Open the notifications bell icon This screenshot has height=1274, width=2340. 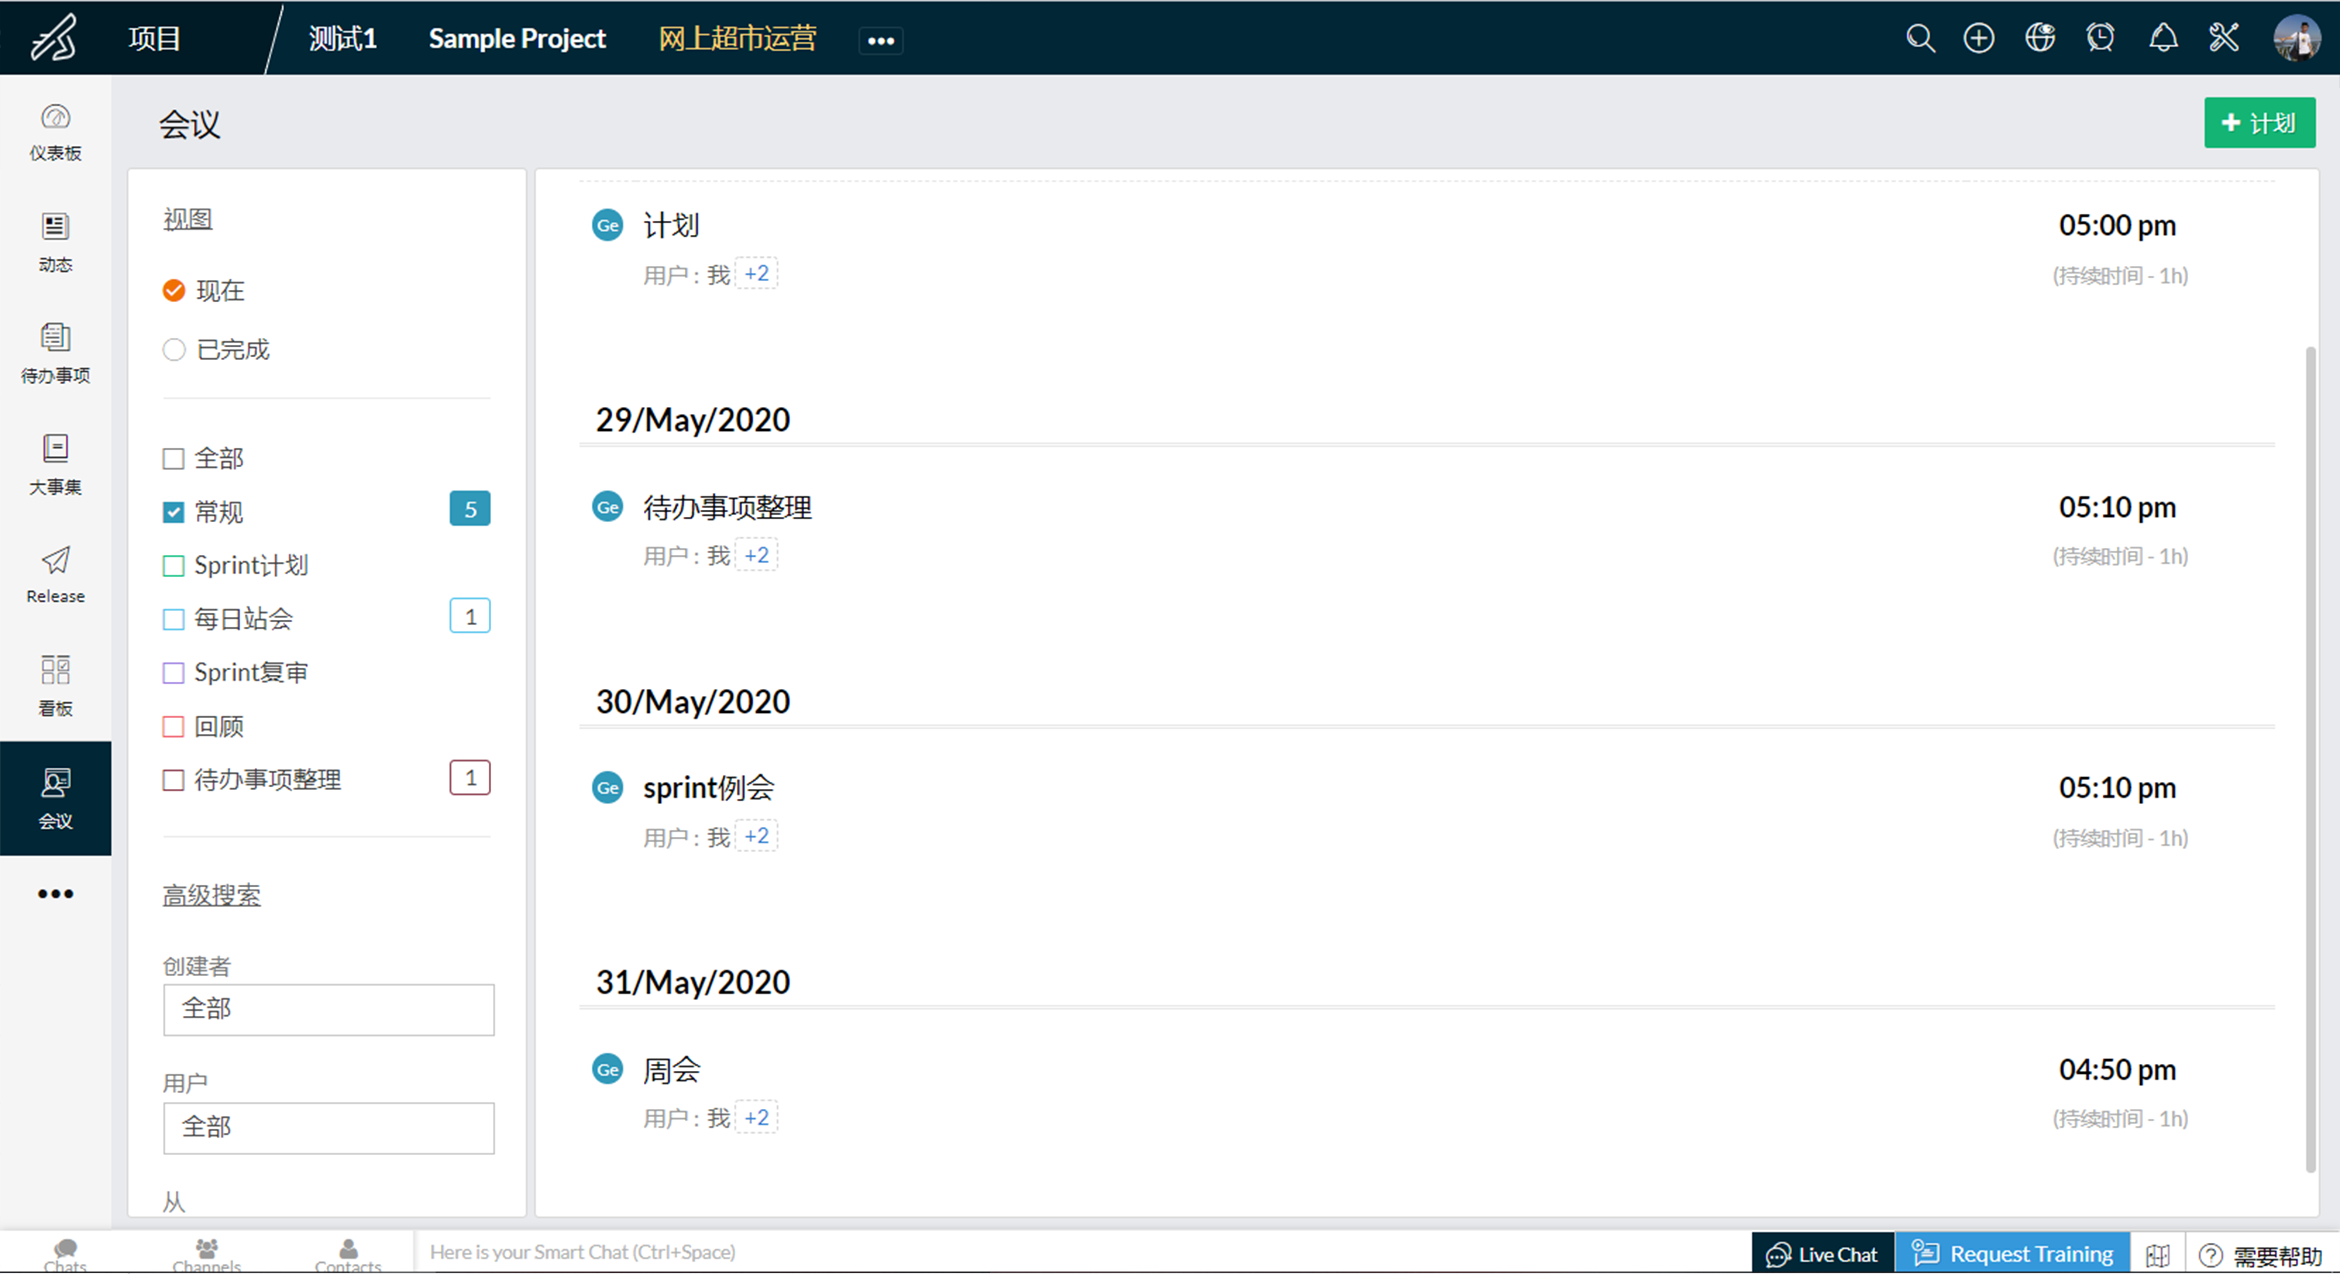coord(2163,39)
